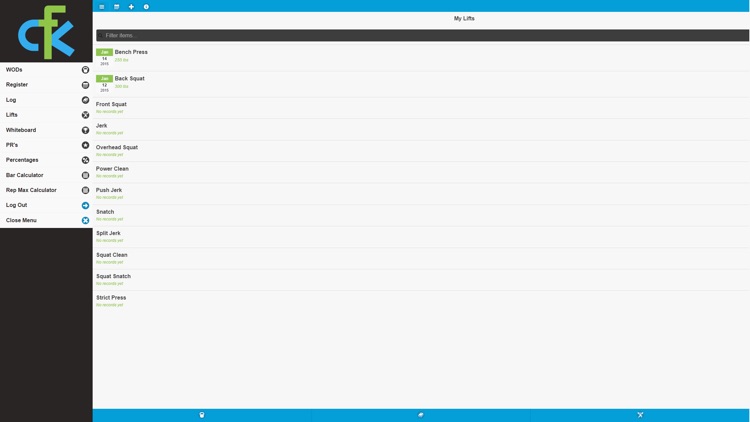Select the Jerk lift

(421, 129)
